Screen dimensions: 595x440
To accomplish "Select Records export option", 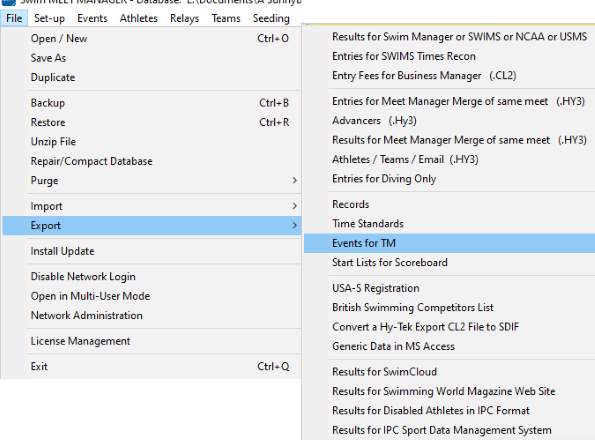I will pos(449,204).
